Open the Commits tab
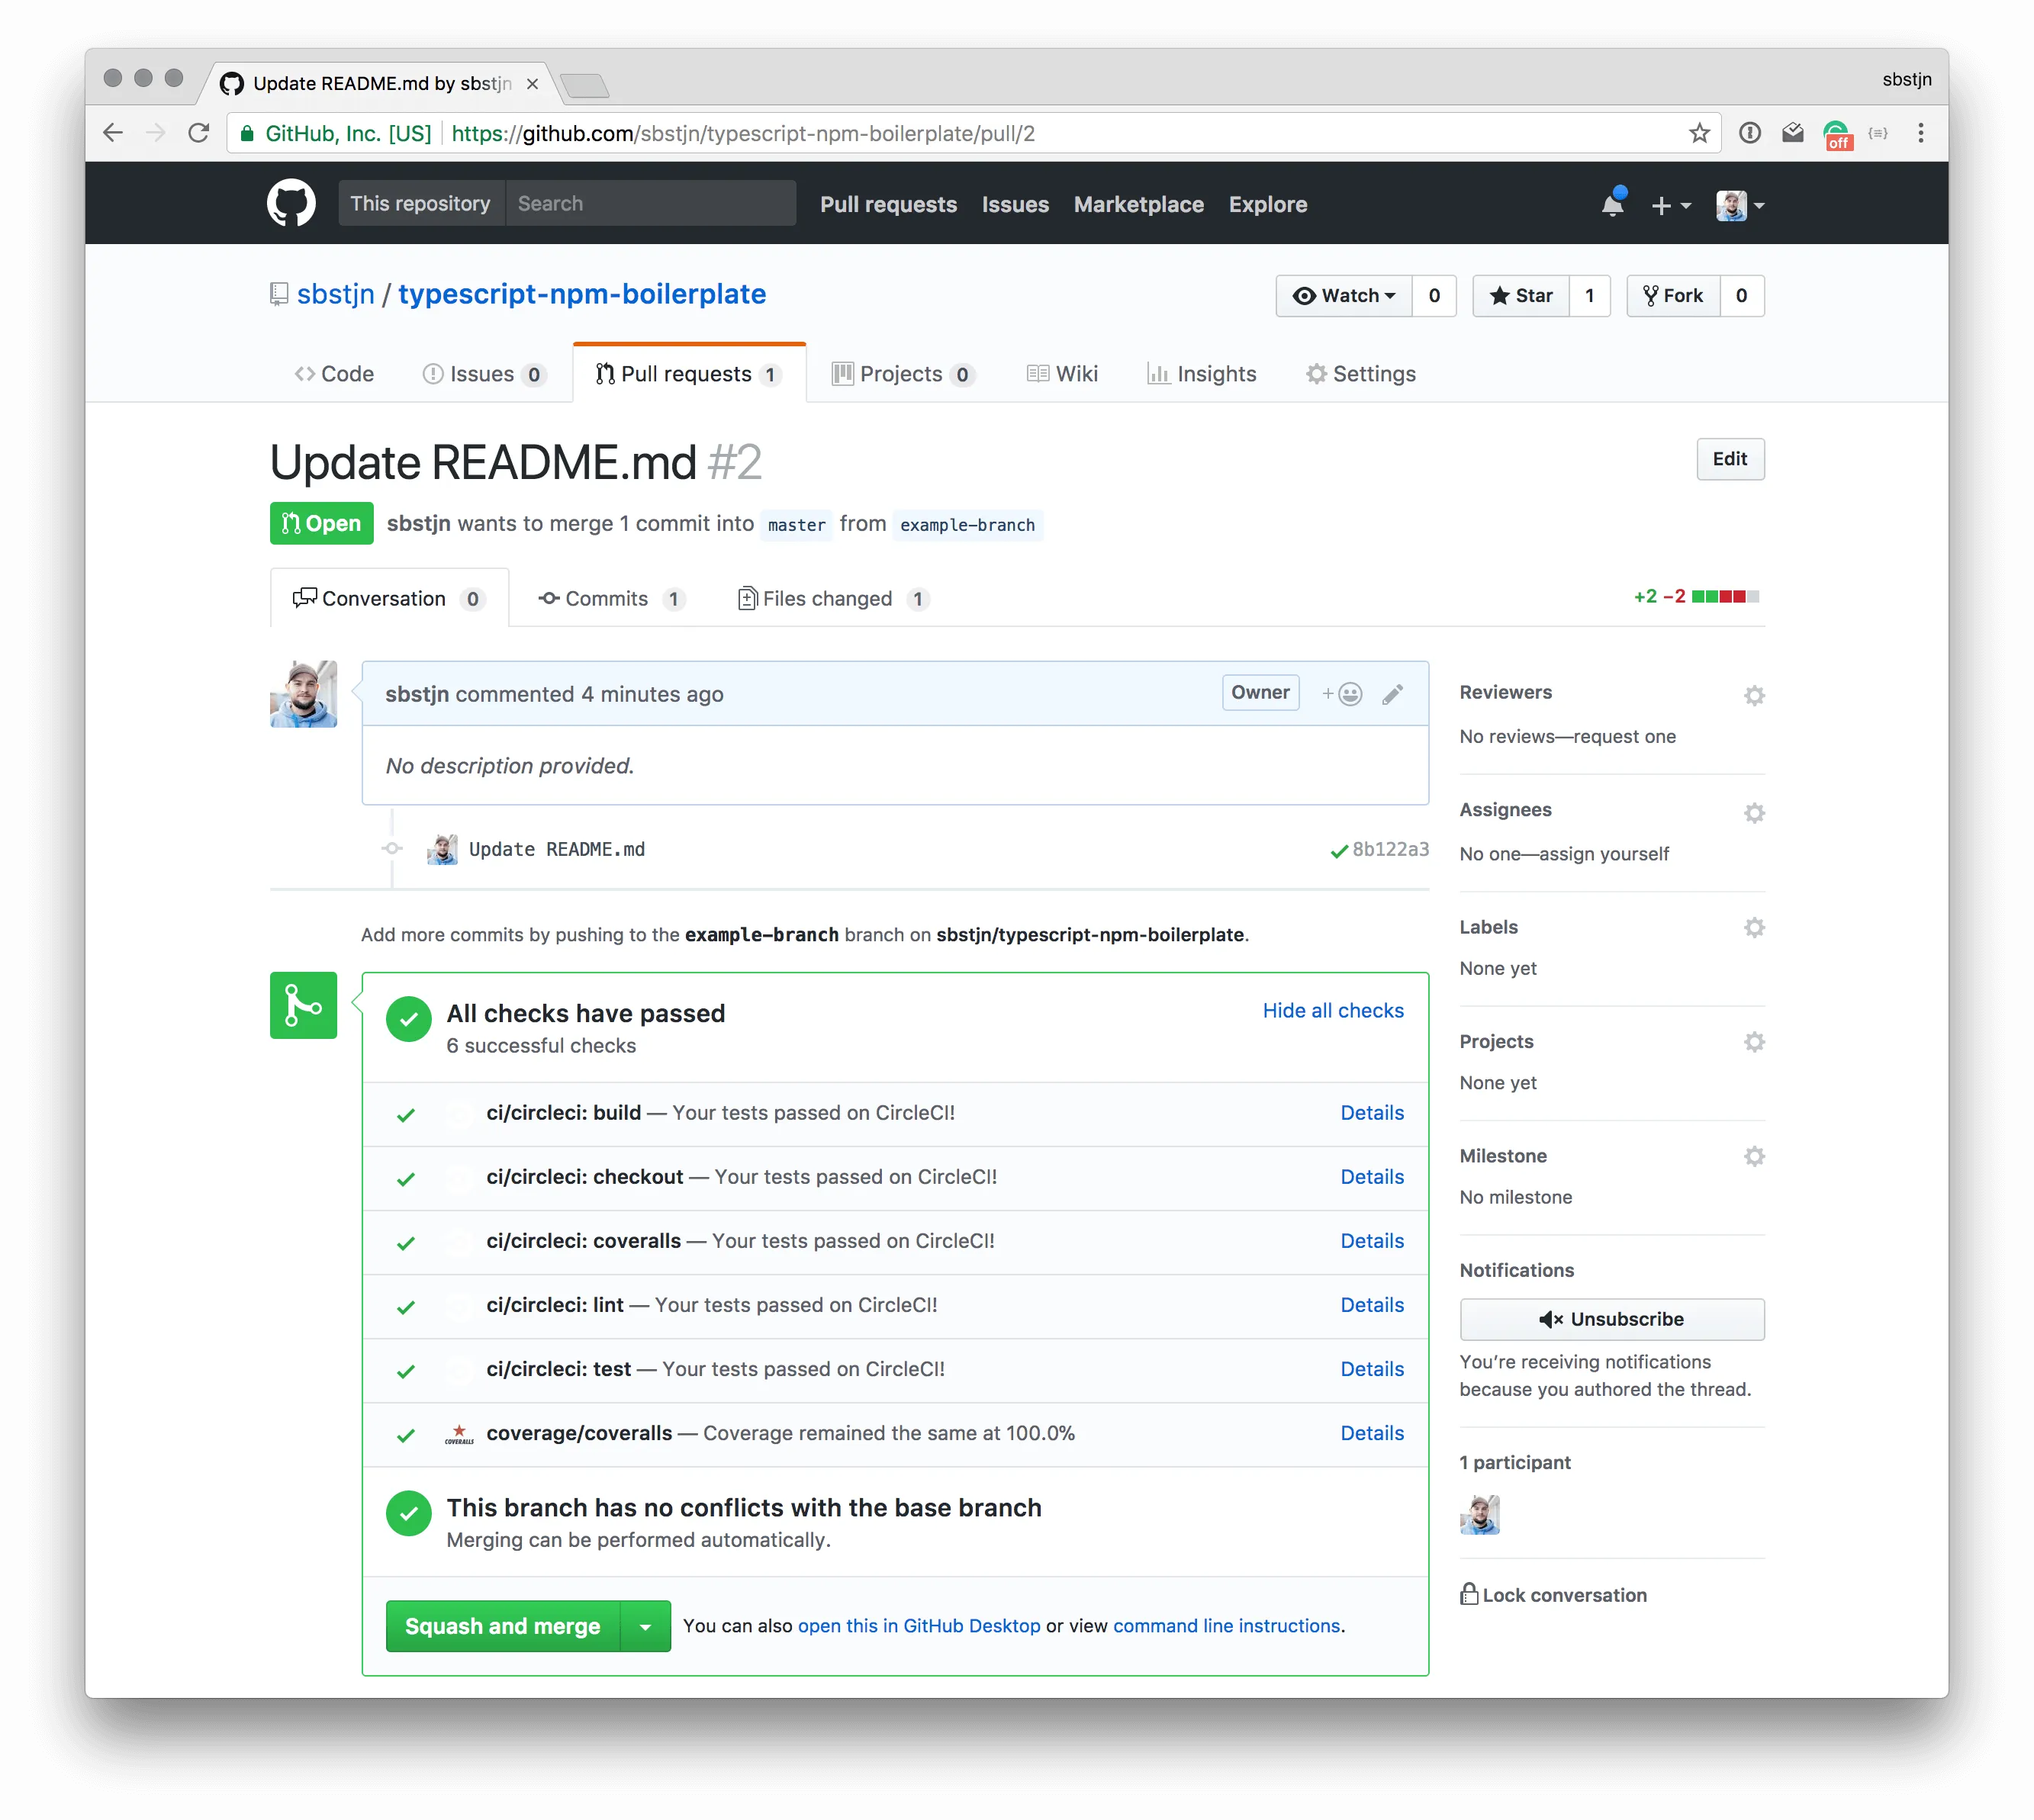The width and height of the screenshot is (2034, 1820). [606, 598]
